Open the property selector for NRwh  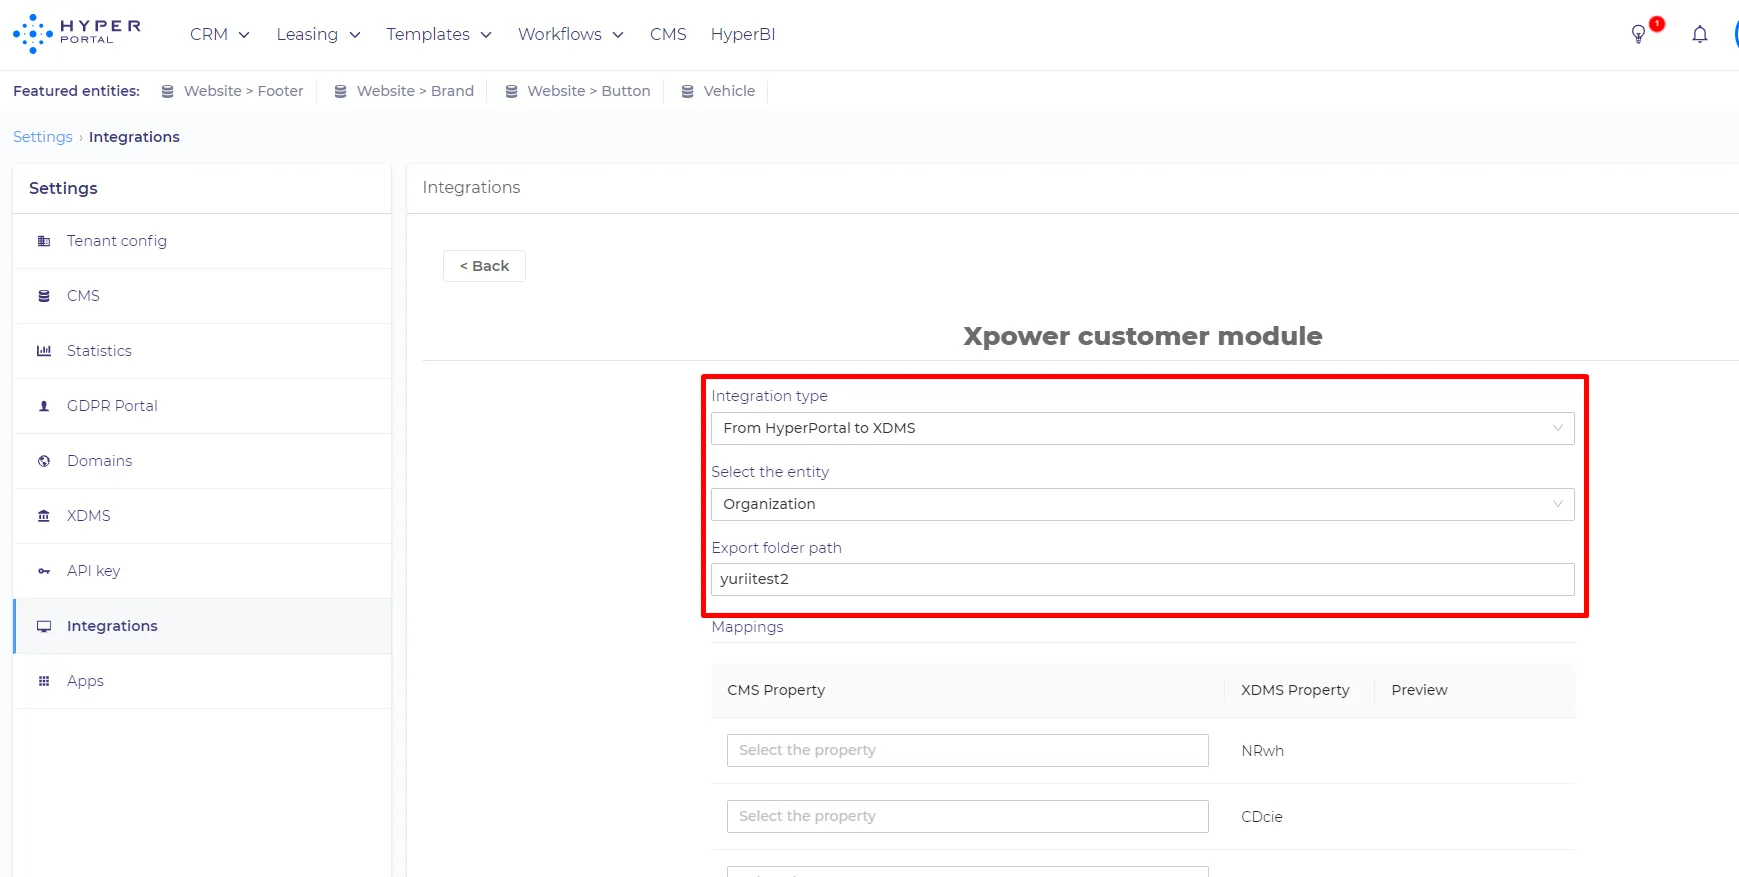point(968,750)
